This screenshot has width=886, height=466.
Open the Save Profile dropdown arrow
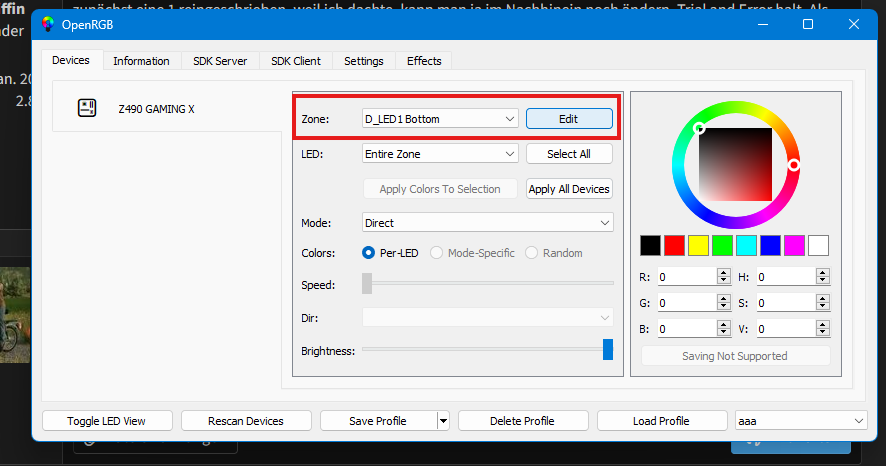[x=444, y=421]
